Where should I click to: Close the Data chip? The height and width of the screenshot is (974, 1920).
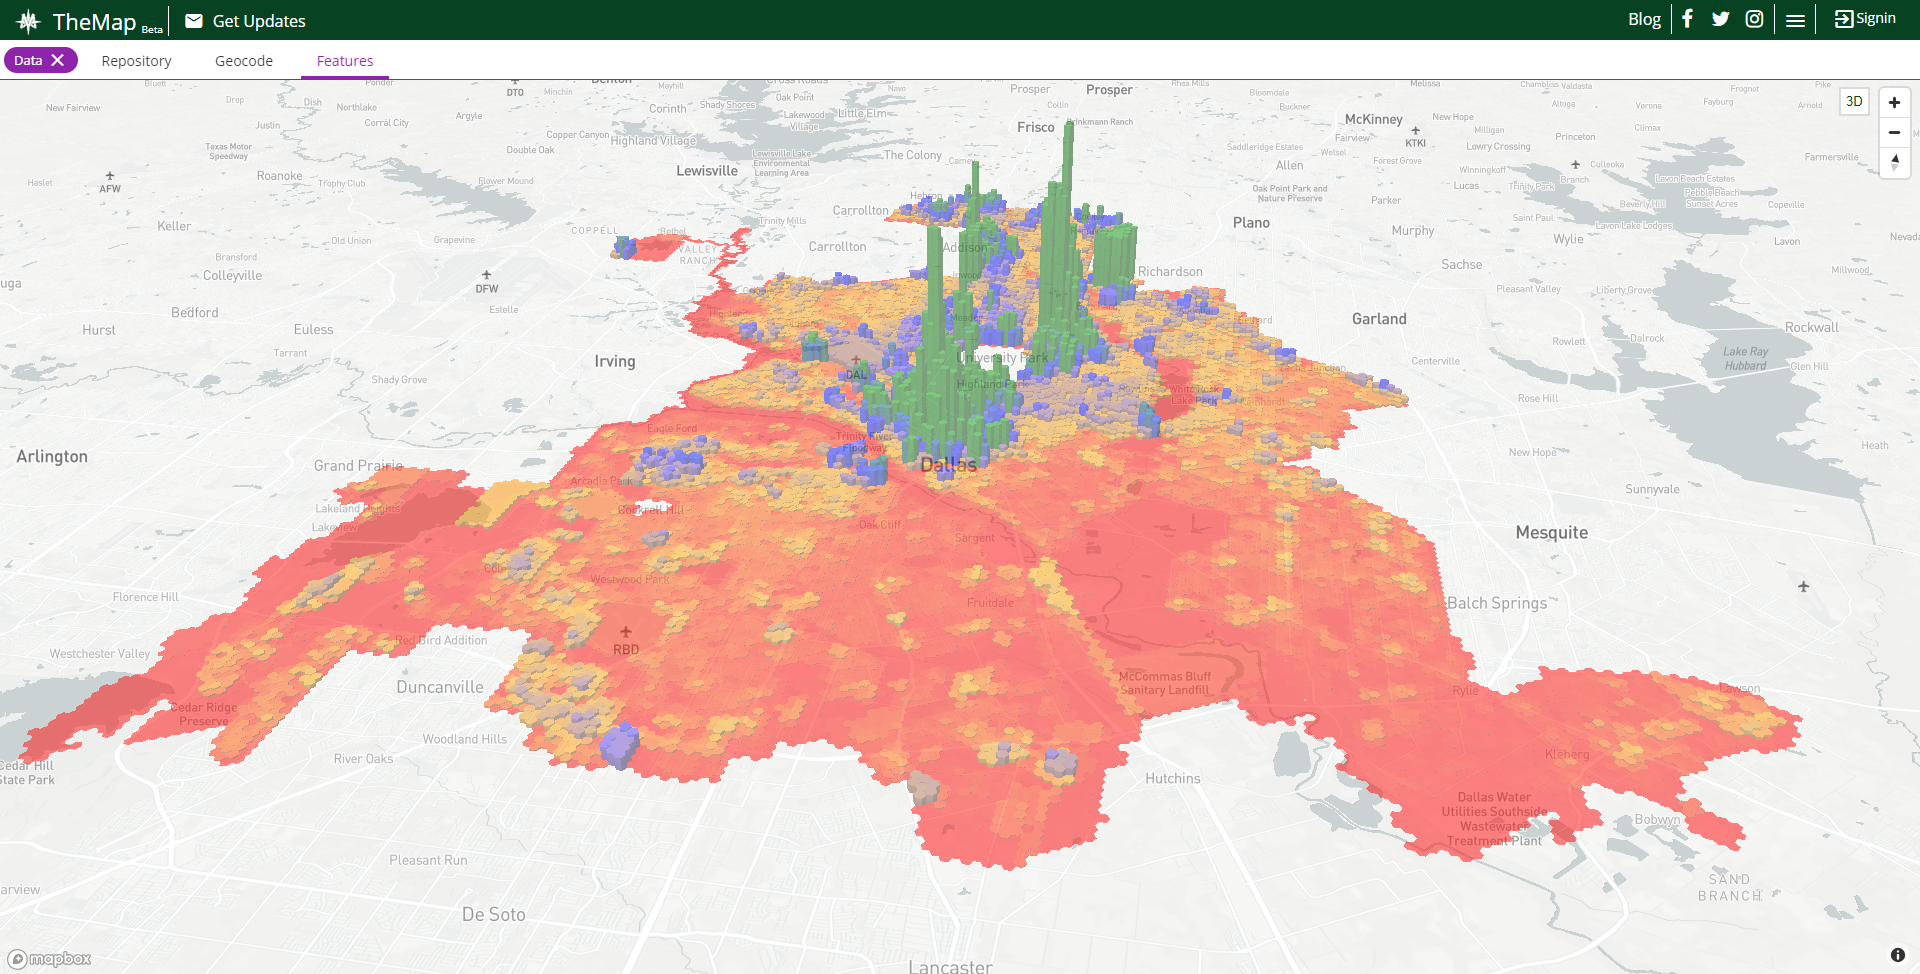(x=58, y=60)
